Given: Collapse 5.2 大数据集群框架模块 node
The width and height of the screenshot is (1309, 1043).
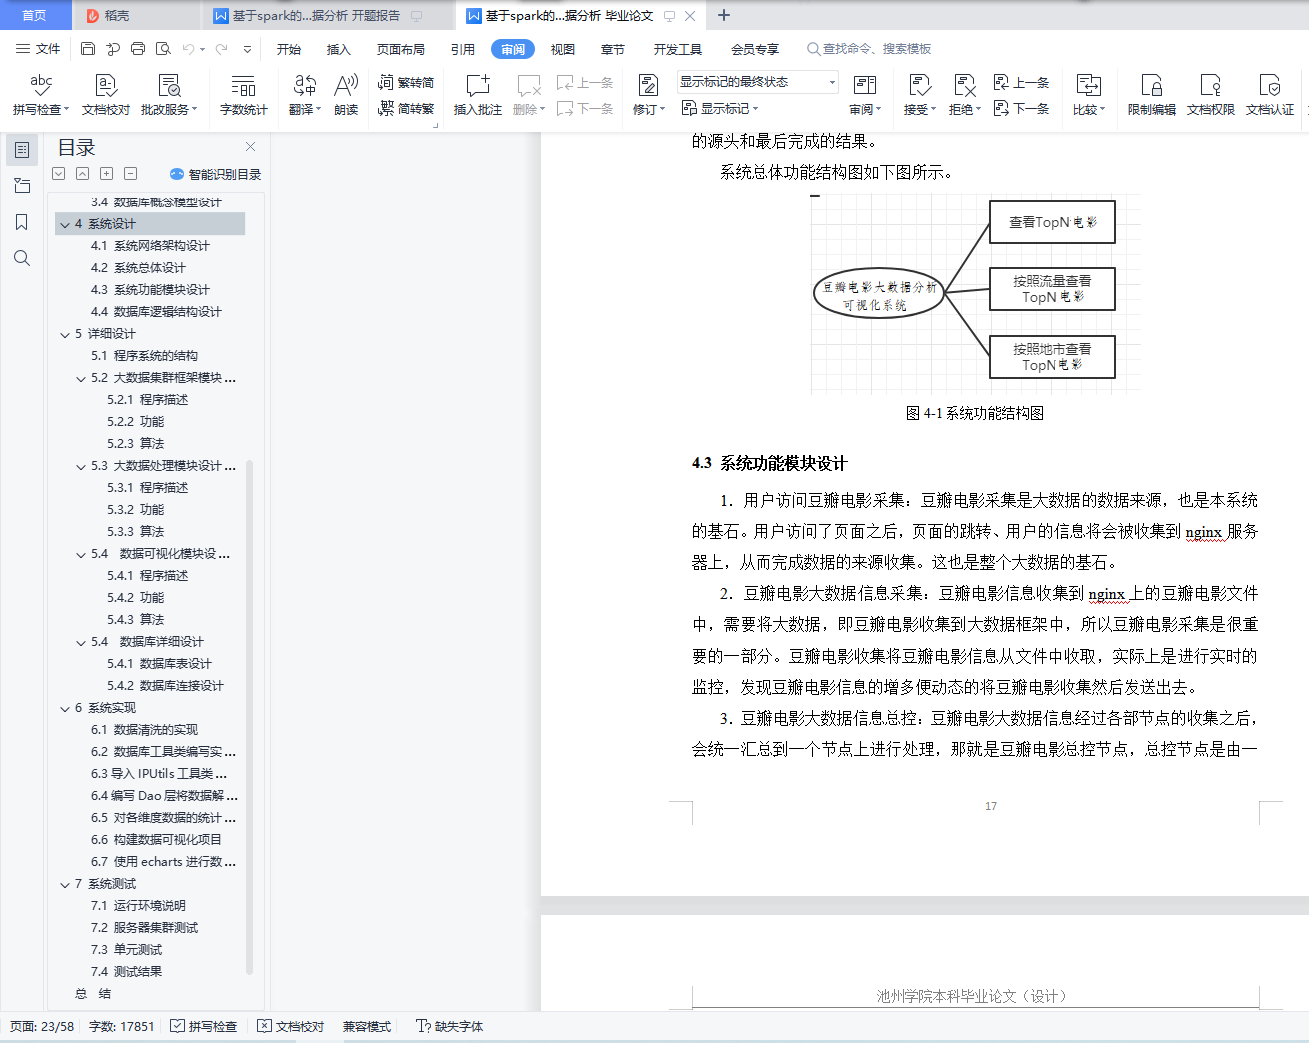Looking at the screenshot, I should [x=81, y=378].
